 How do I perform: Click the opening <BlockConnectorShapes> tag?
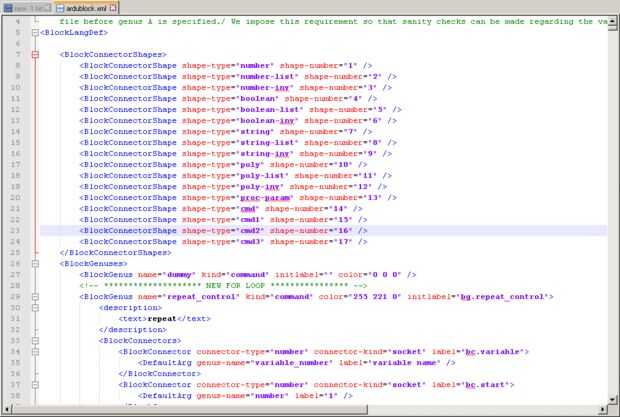click(113, 55)
